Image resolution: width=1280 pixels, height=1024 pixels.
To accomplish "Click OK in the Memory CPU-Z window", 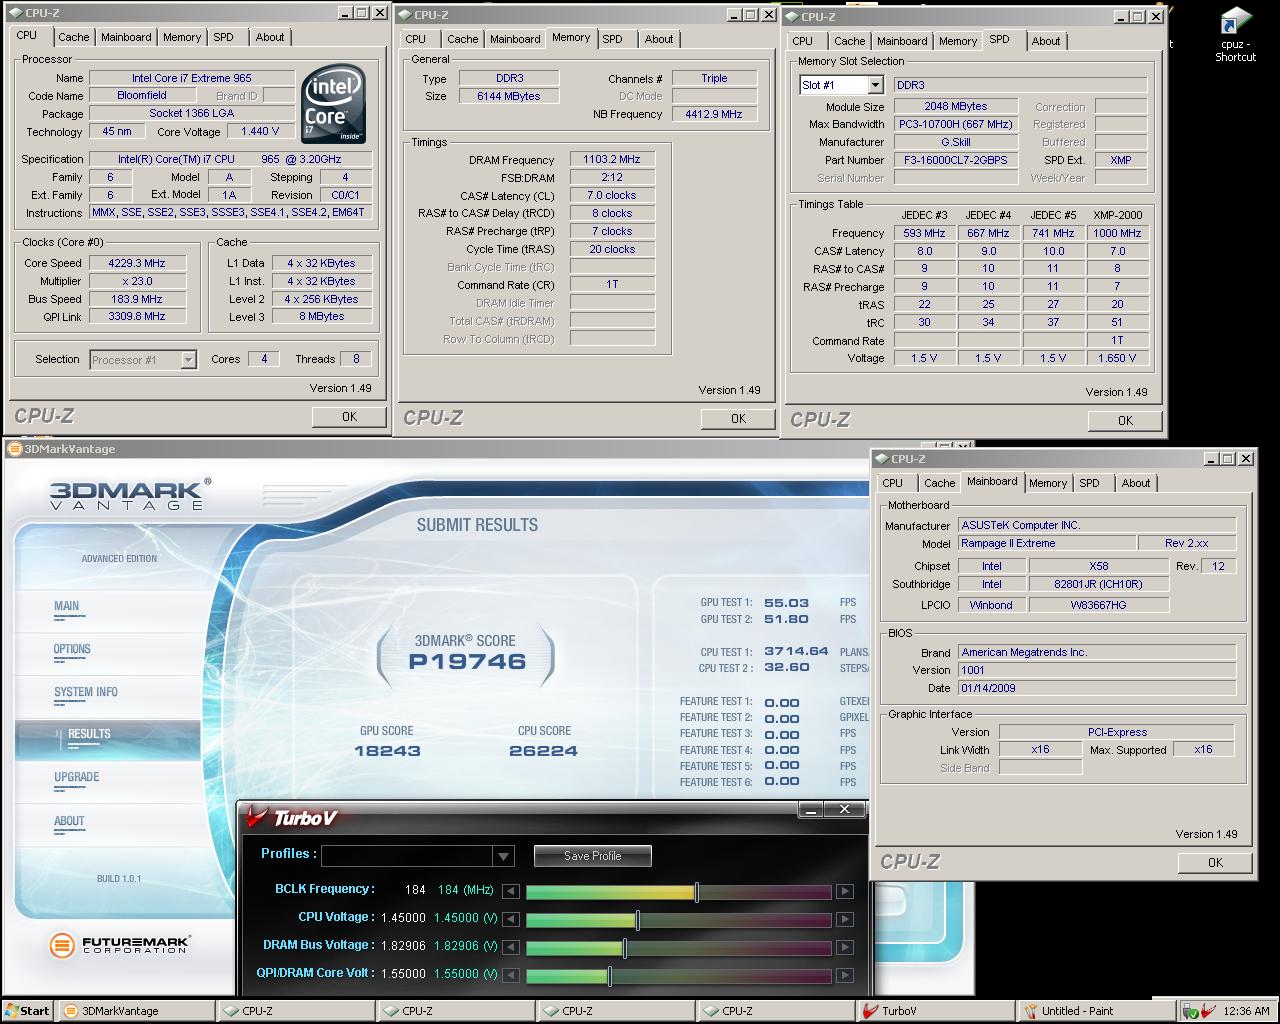I will tap(738, 419).
